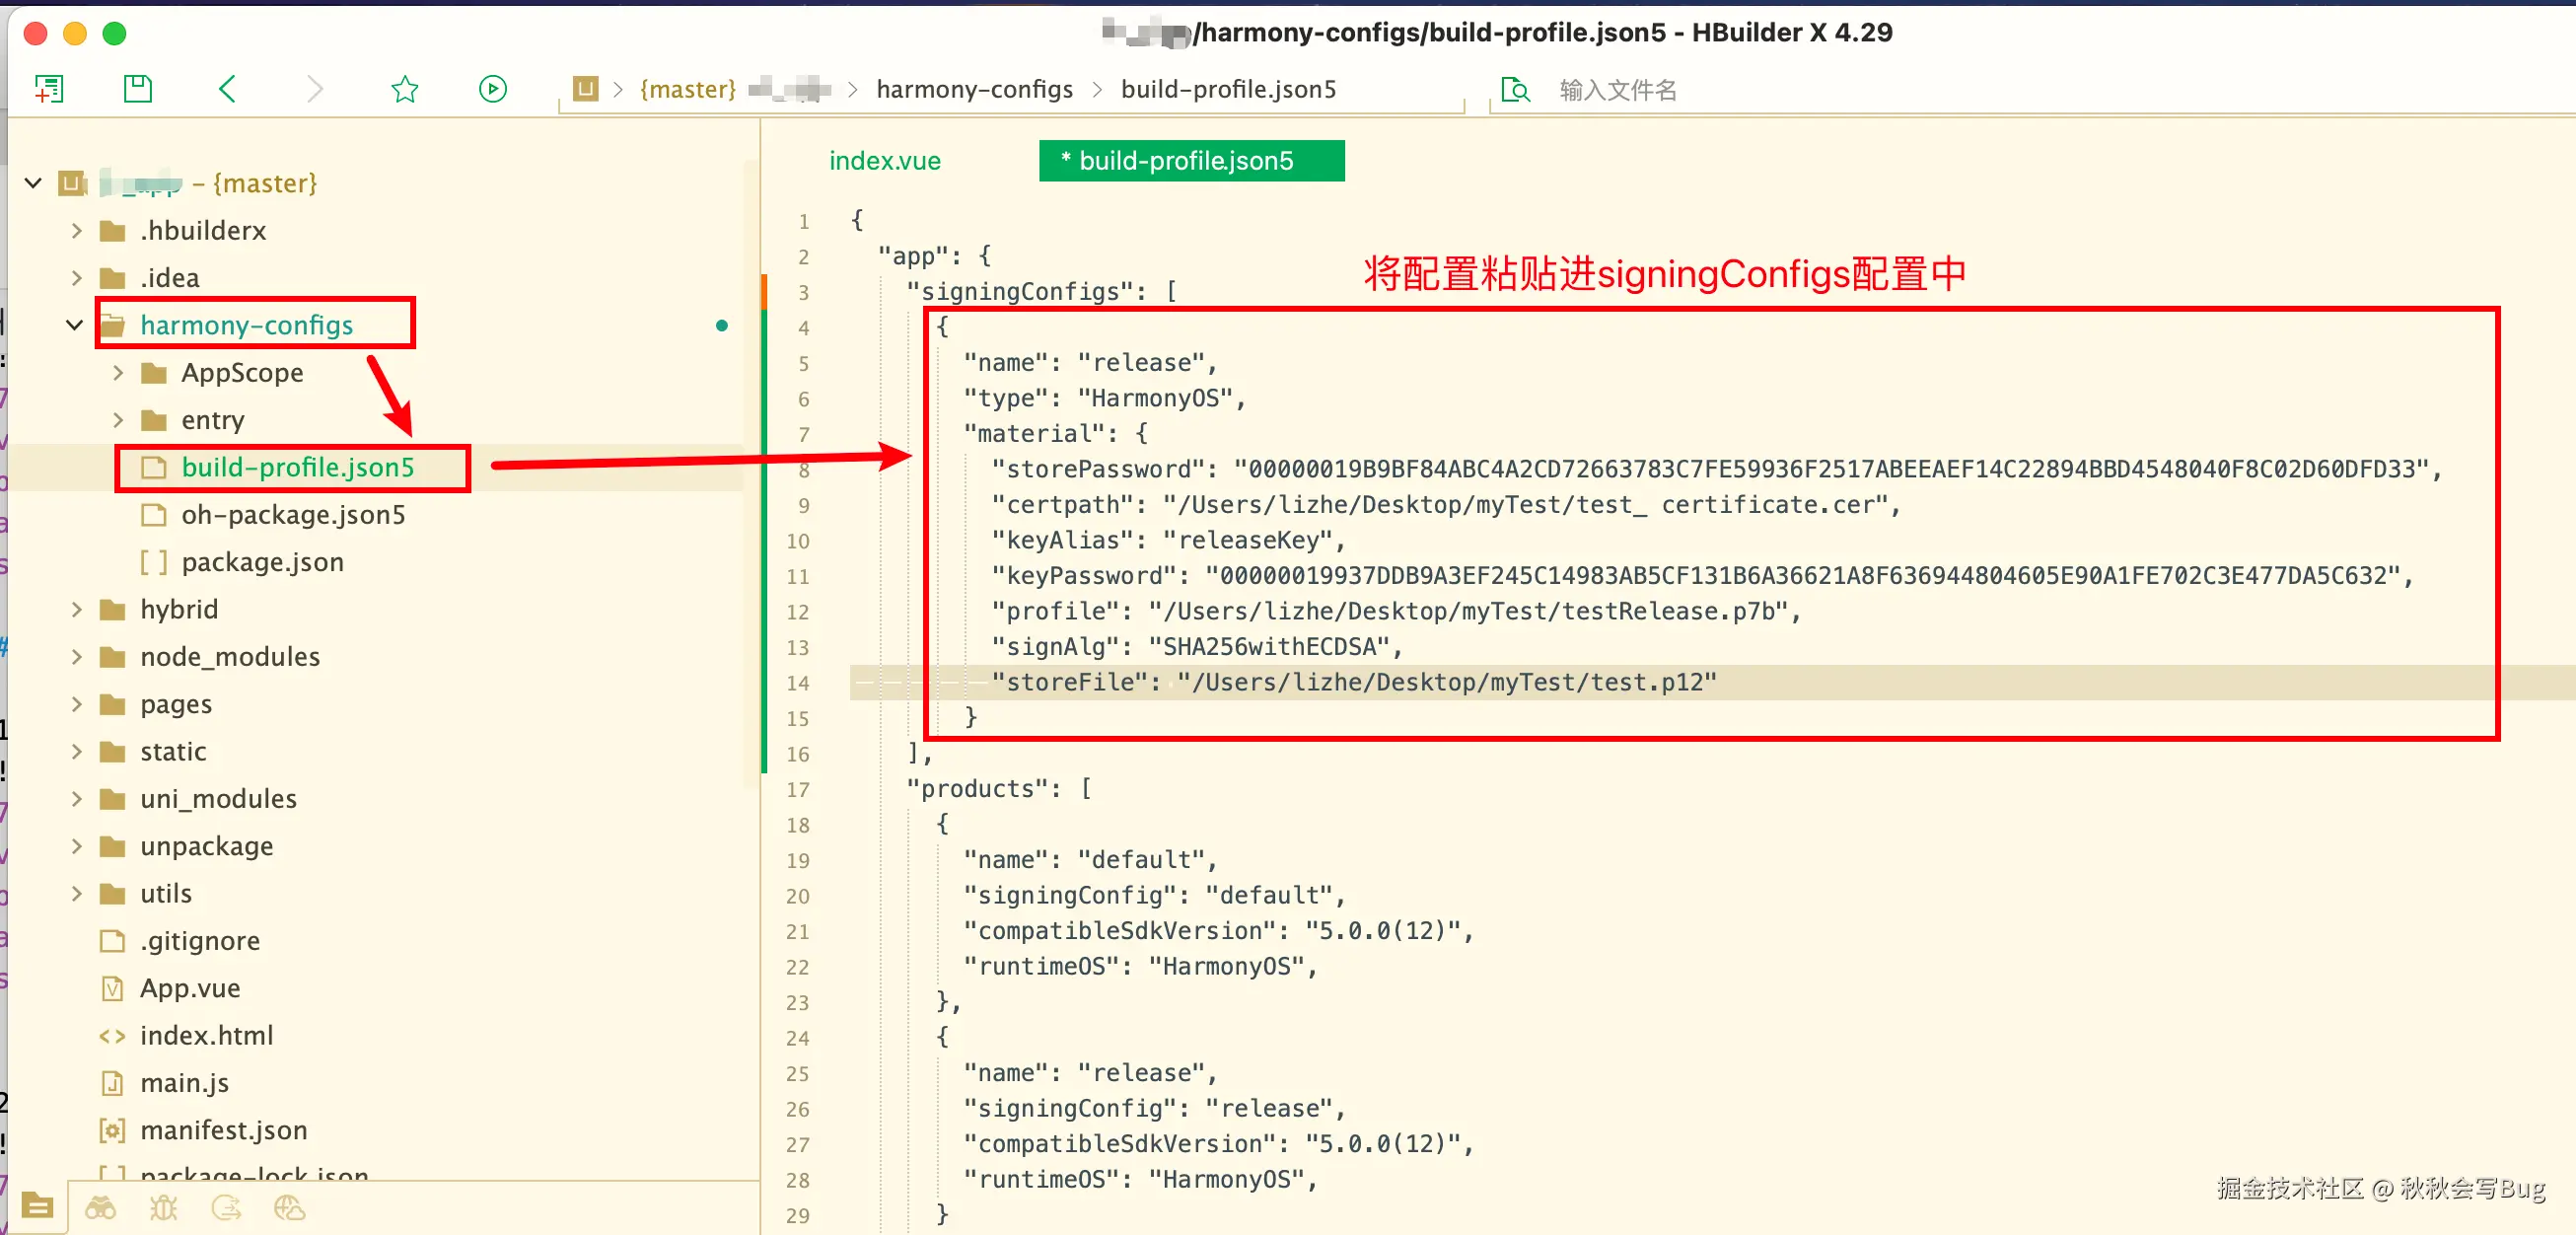Click the save file toolbar icon
The height and width of the screenshot is (1235, 2576).
coord(137,89)
